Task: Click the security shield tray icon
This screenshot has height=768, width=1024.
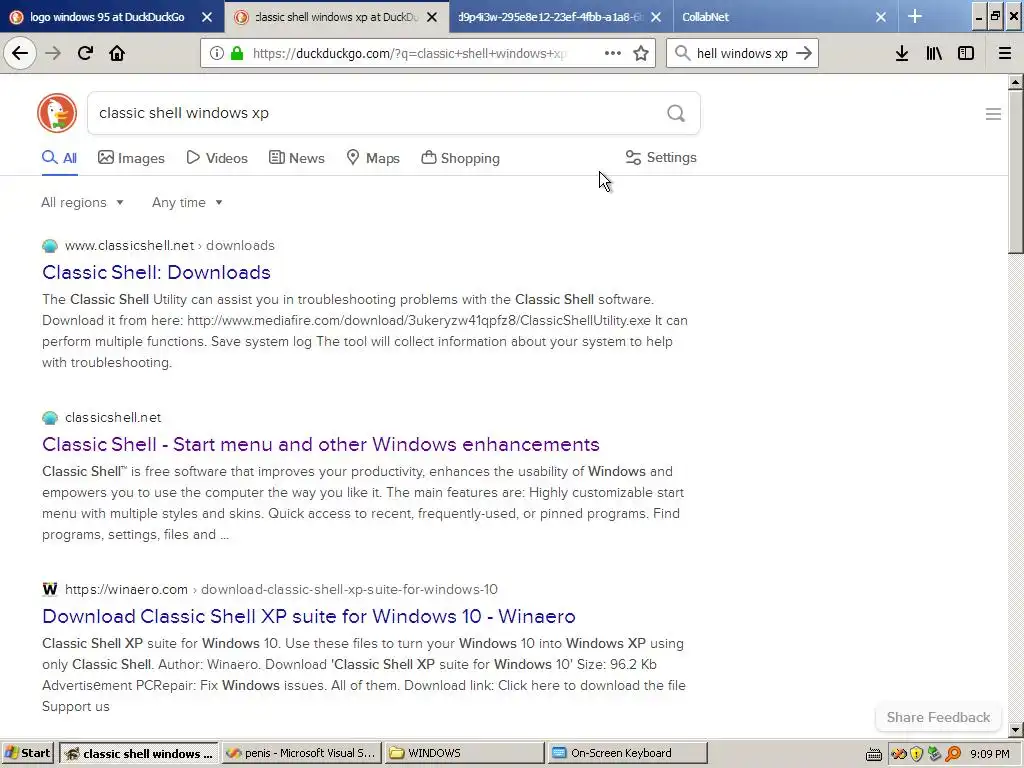Action: click(x=916, y=754)
